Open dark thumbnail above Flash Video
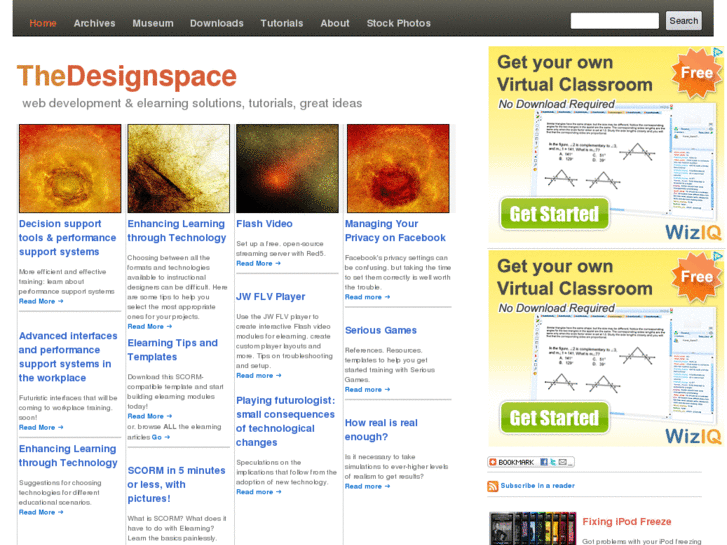 click(287, 168)
